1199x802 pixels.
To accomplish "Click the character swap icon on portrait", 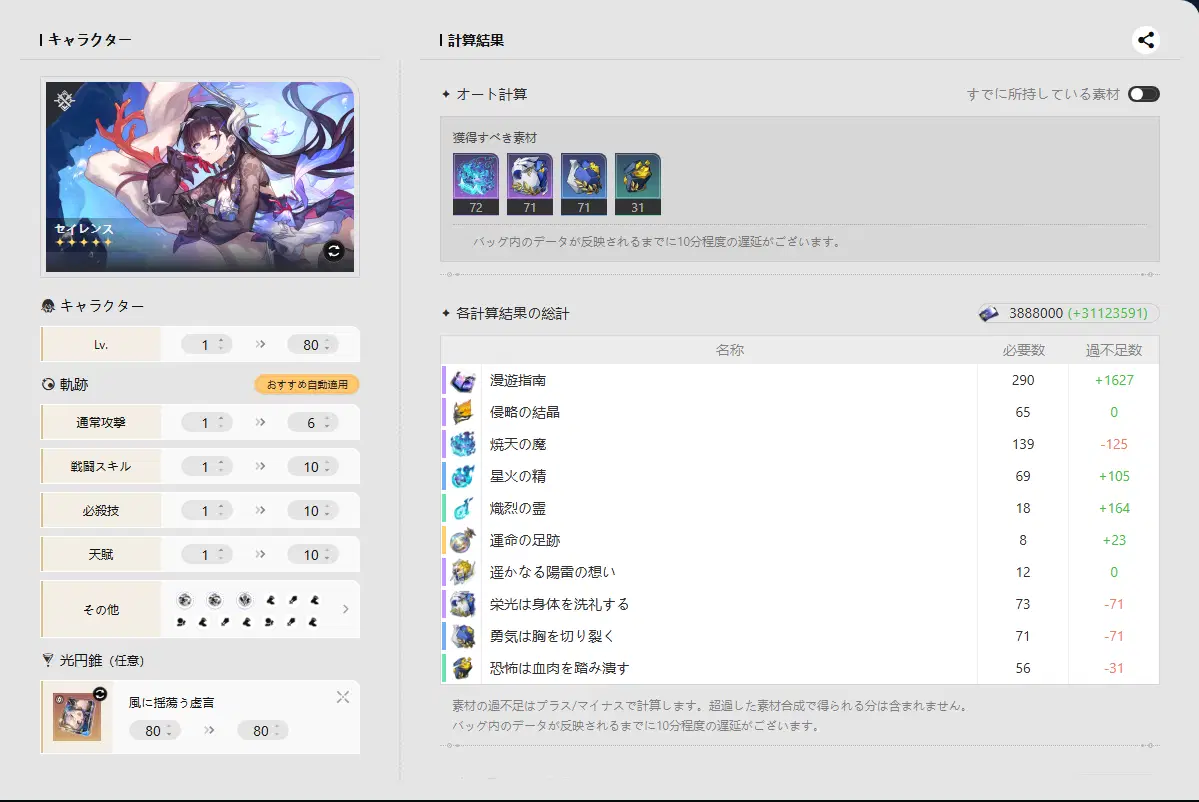I will point(334,251).
